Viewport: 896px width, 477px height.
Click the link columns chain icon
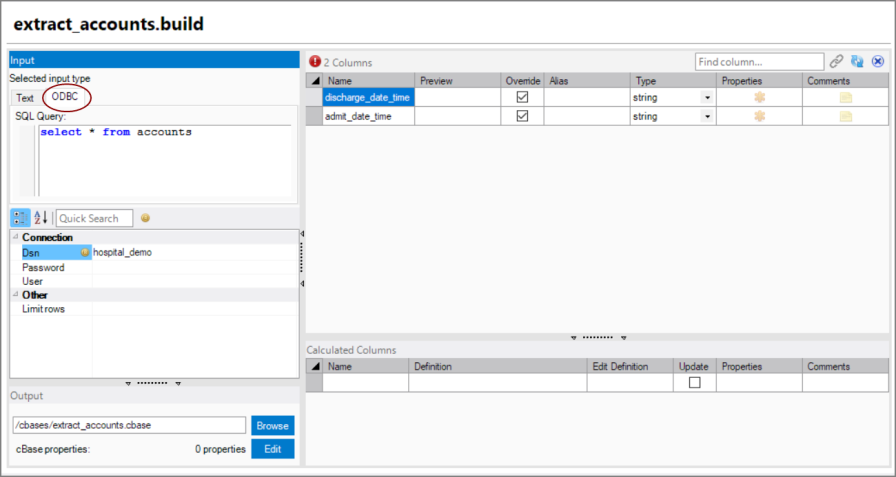[837, 61]
